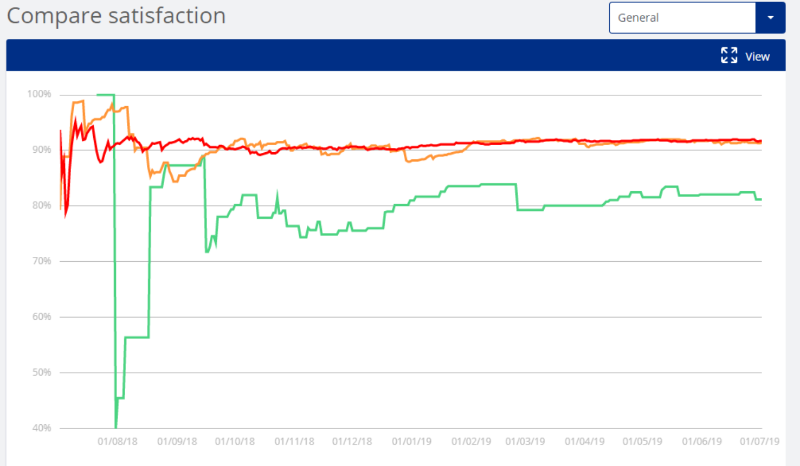This screenshot has width=800, height=466.
Task: Click the 100% y-axis label
Action: pyautogui.click(x=39, y=94)
